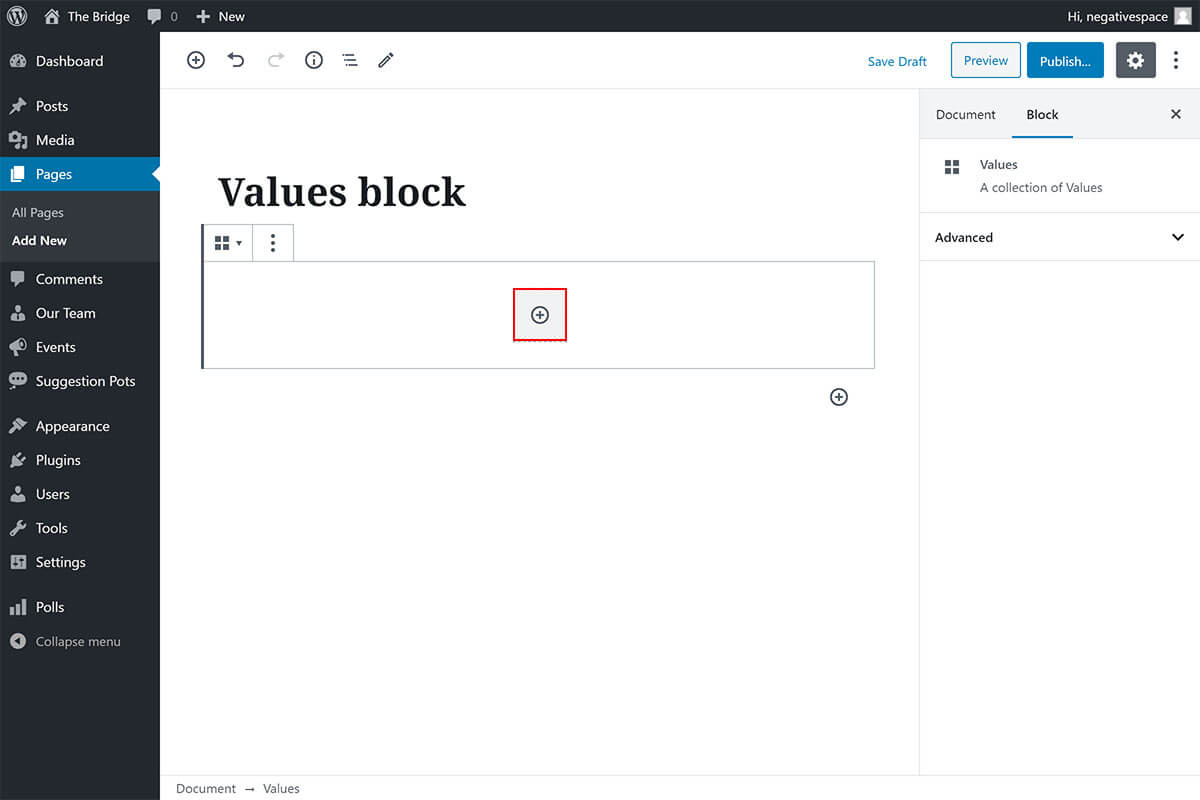
Task: Open the three-dot more options menu at top right
Action: [x=1176, y=60]
